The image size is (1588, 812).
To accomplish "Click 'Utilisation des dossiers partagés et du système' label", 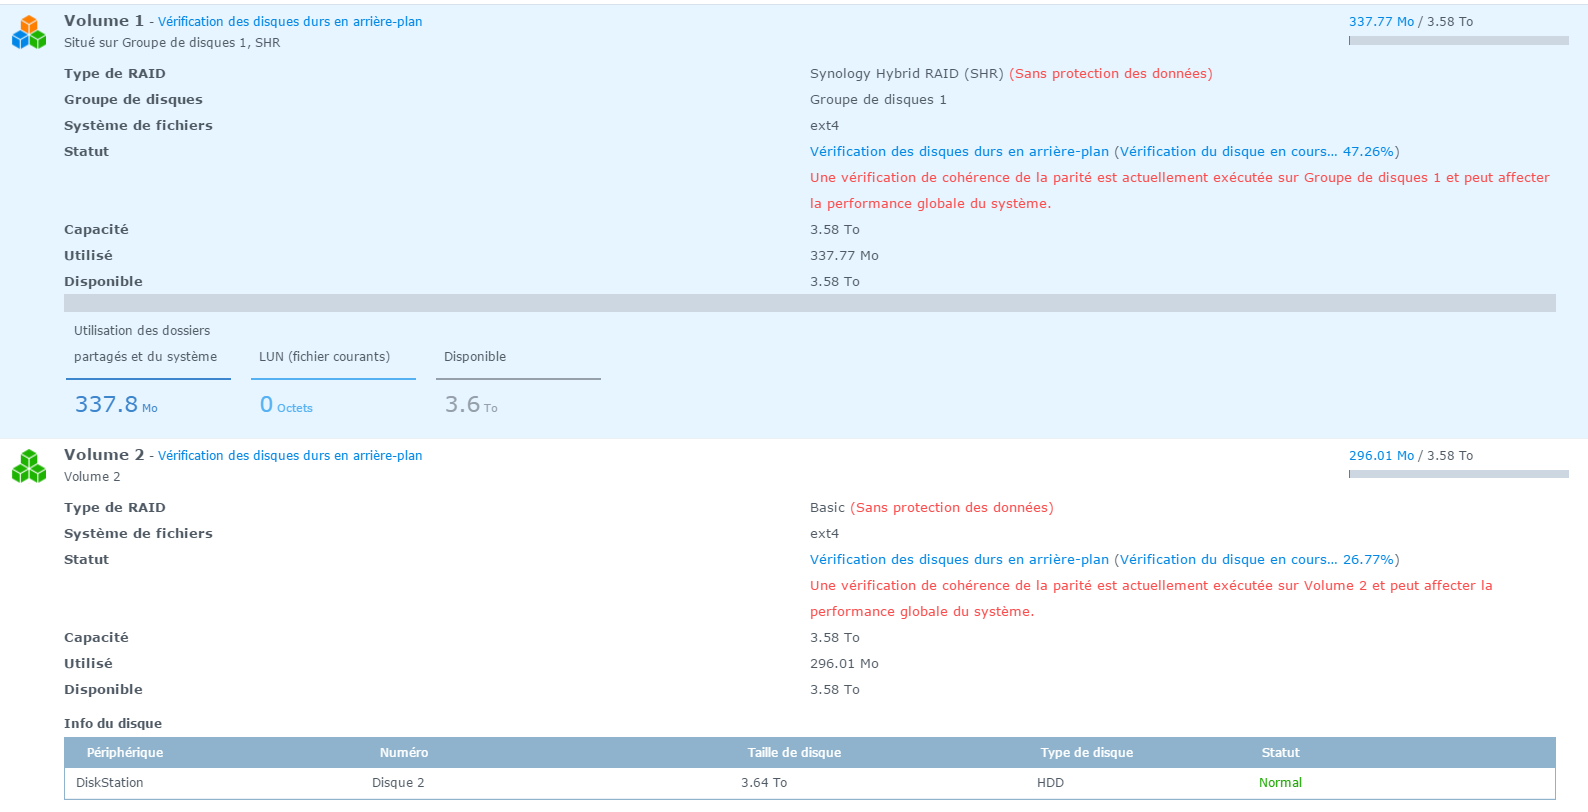I will (145, 344).
